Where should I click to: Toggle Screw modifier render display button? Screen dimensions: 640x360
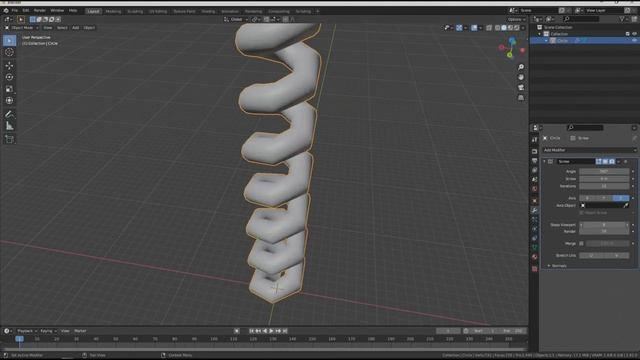(612, 162)
